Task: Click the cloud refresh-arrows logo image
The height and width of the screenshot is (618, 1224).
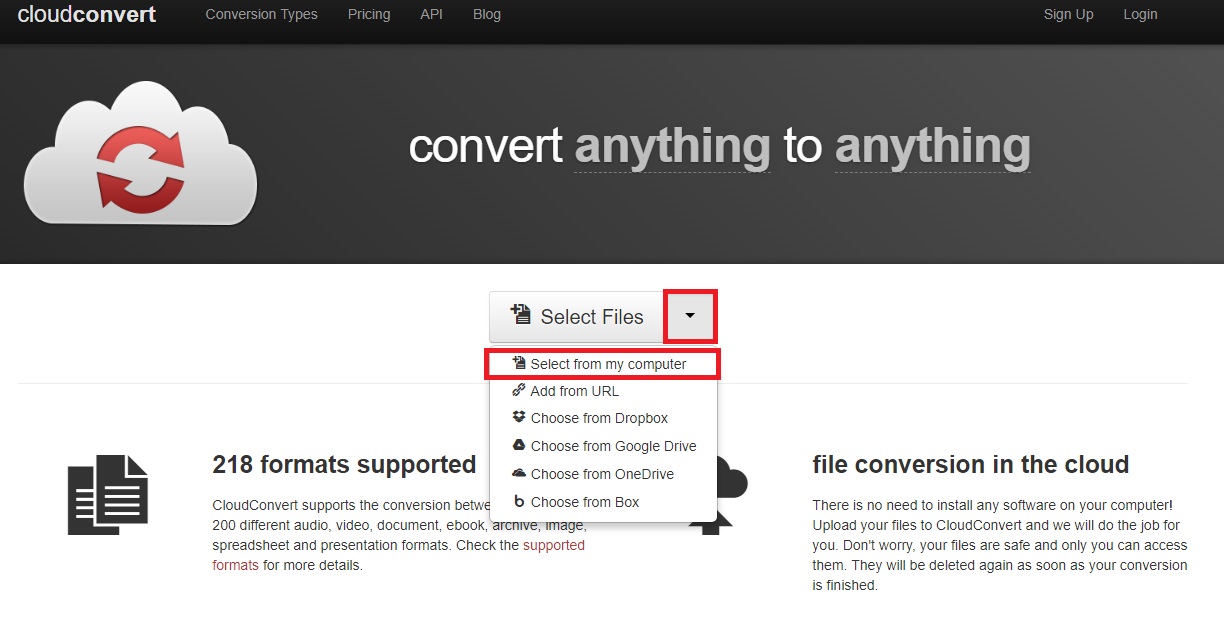Action: click(x=140, y=155)
